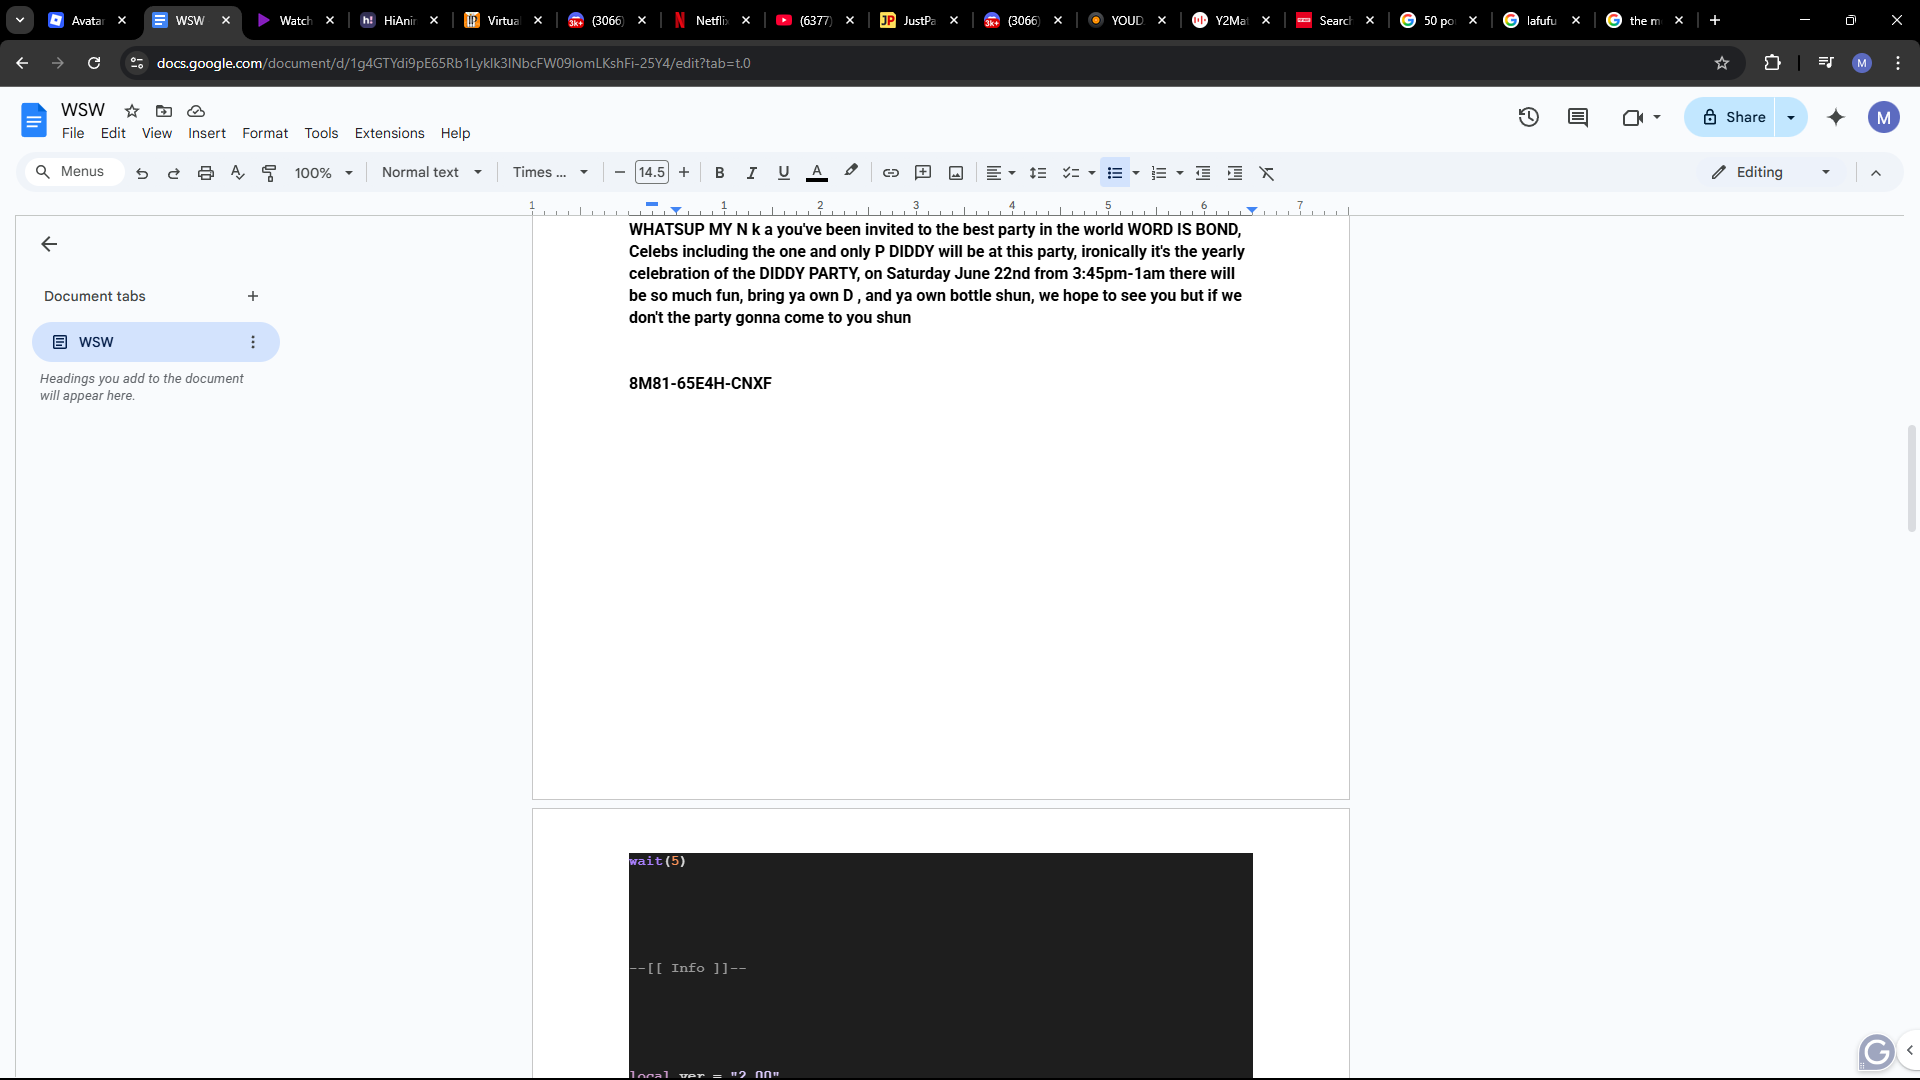Toggle the checklist formatting
Screen dimensions: 1920x1080
[1070, 173]
